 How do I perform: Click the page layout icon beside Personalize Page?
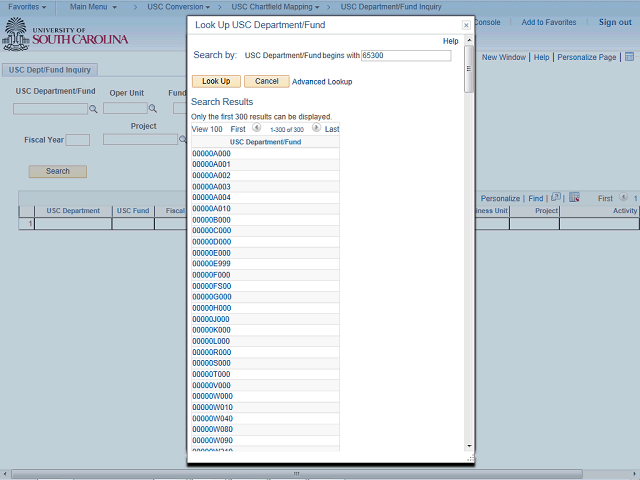pyautogui.click(x=629, y=57)
